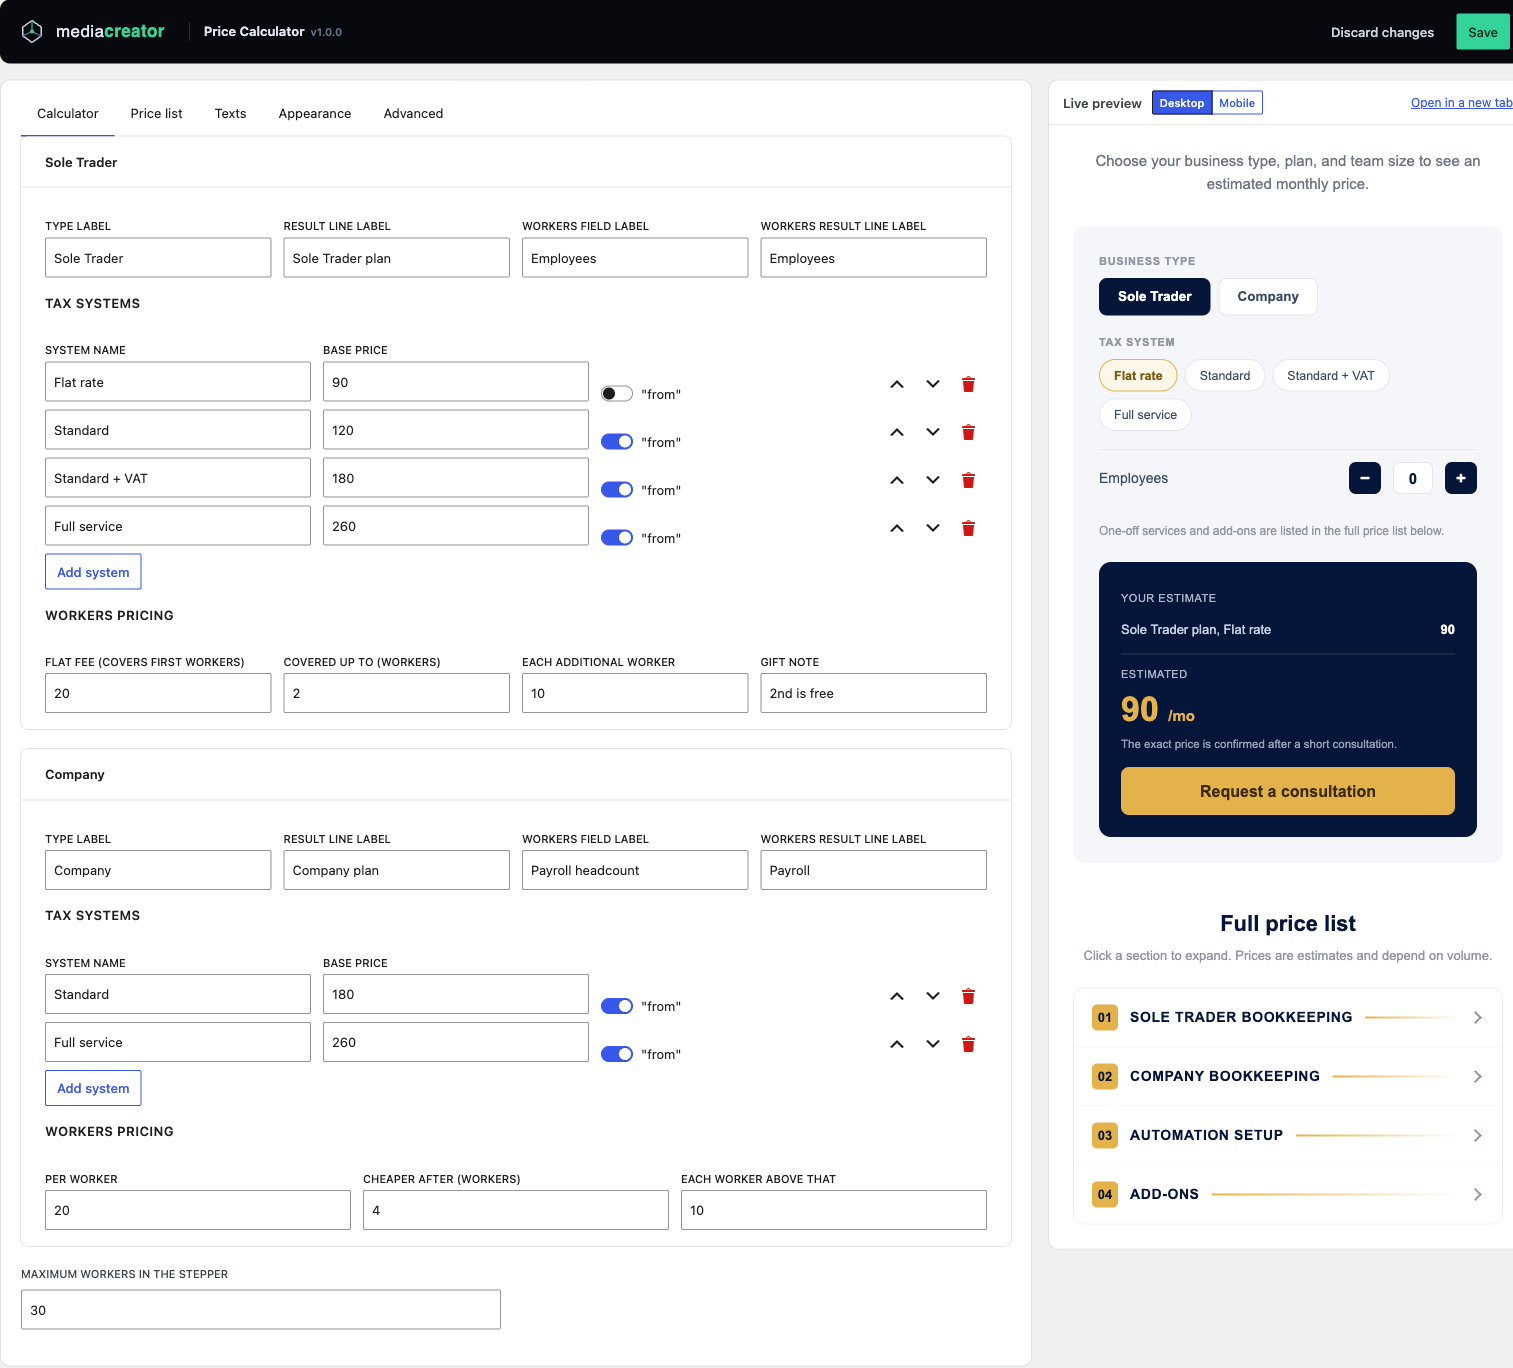
Task: Move Company Full service system up
Action: (897, 1044)
